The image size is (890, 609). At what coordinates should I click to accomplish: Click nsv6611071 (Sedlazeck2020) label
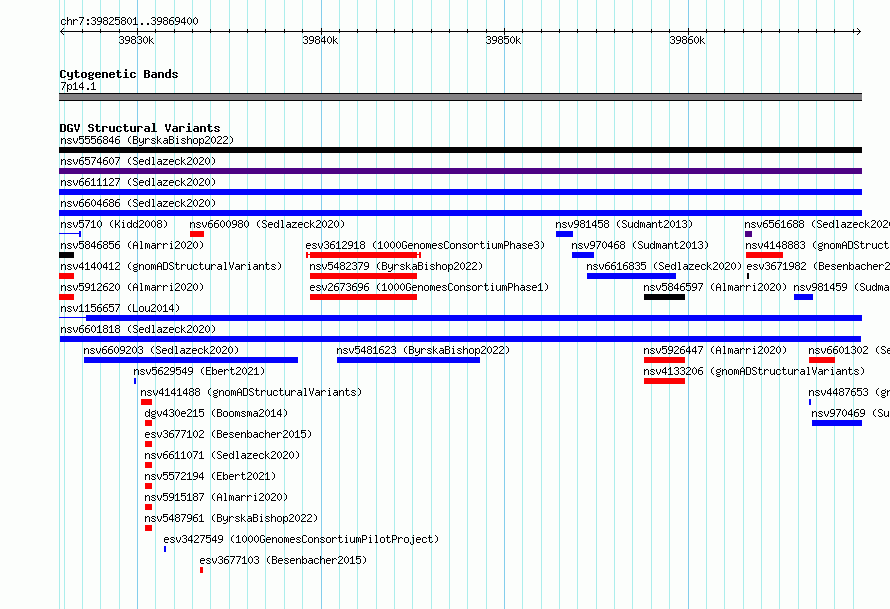[x=222, y=455]
